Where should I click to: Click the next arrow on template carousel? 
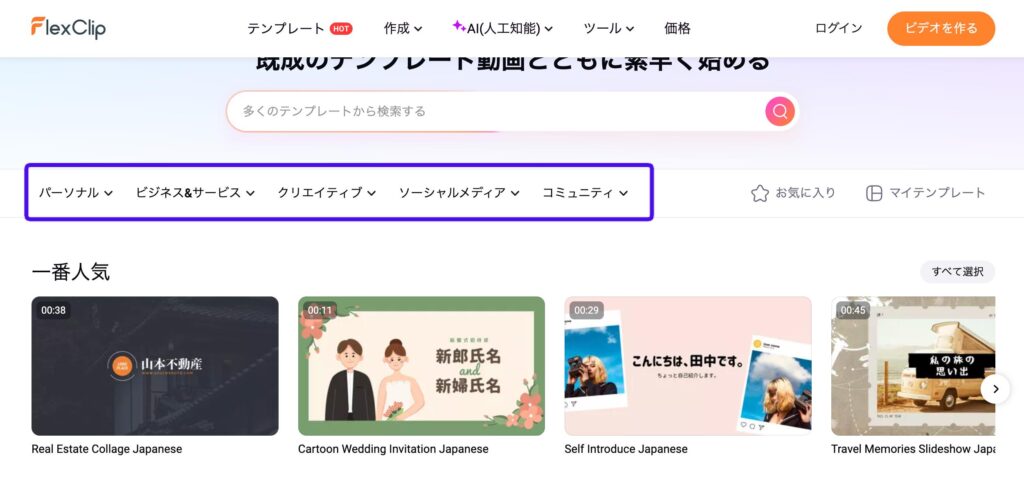pyautogui.click(x=994, y=389)
